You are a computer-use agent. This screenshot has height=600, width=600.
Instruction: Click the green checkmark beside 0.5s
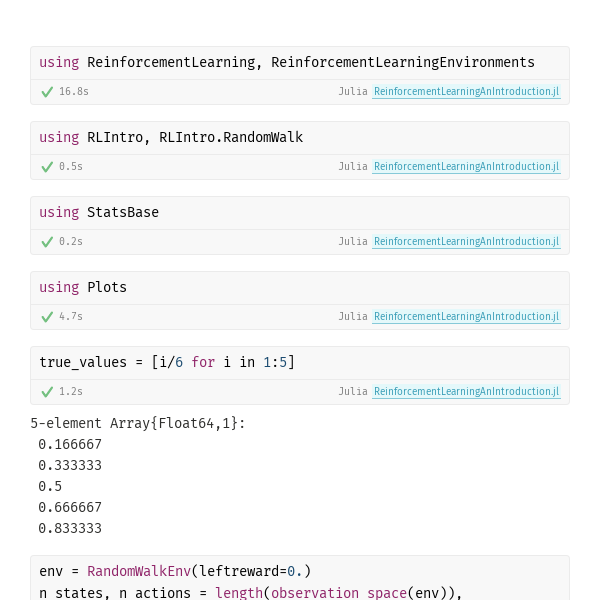47,167
